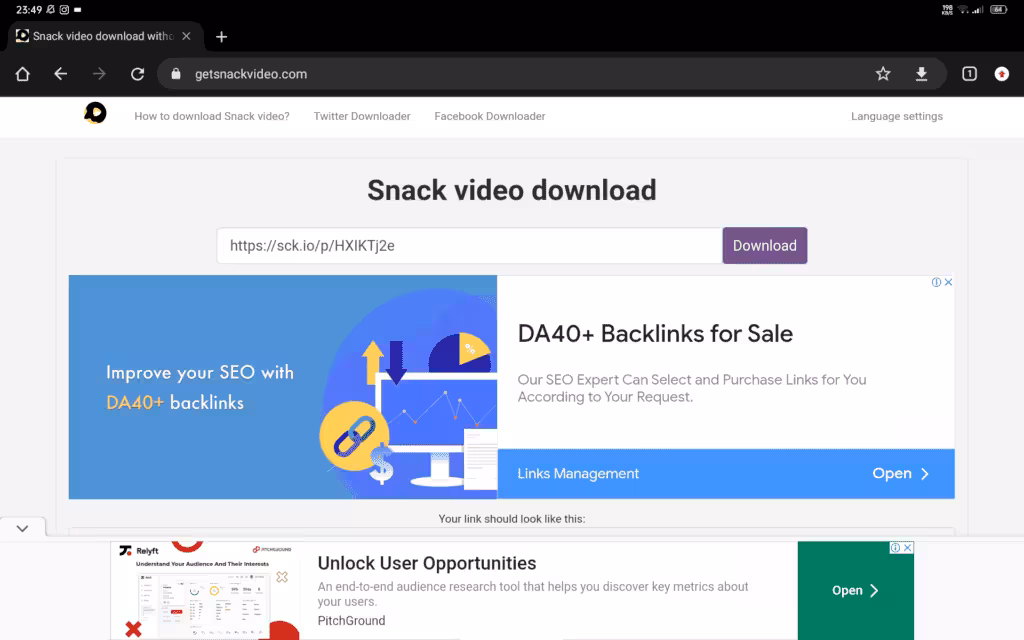Image resolution: width=1024 pixels, height=640 pixels.
Task: Open How to download Snack video? page
Action: coord(212,116)
